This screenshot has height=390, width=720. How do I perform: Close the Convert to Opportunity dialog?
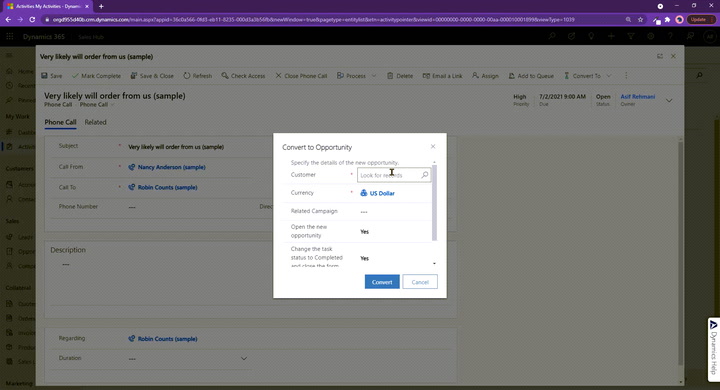coord(433,147)
